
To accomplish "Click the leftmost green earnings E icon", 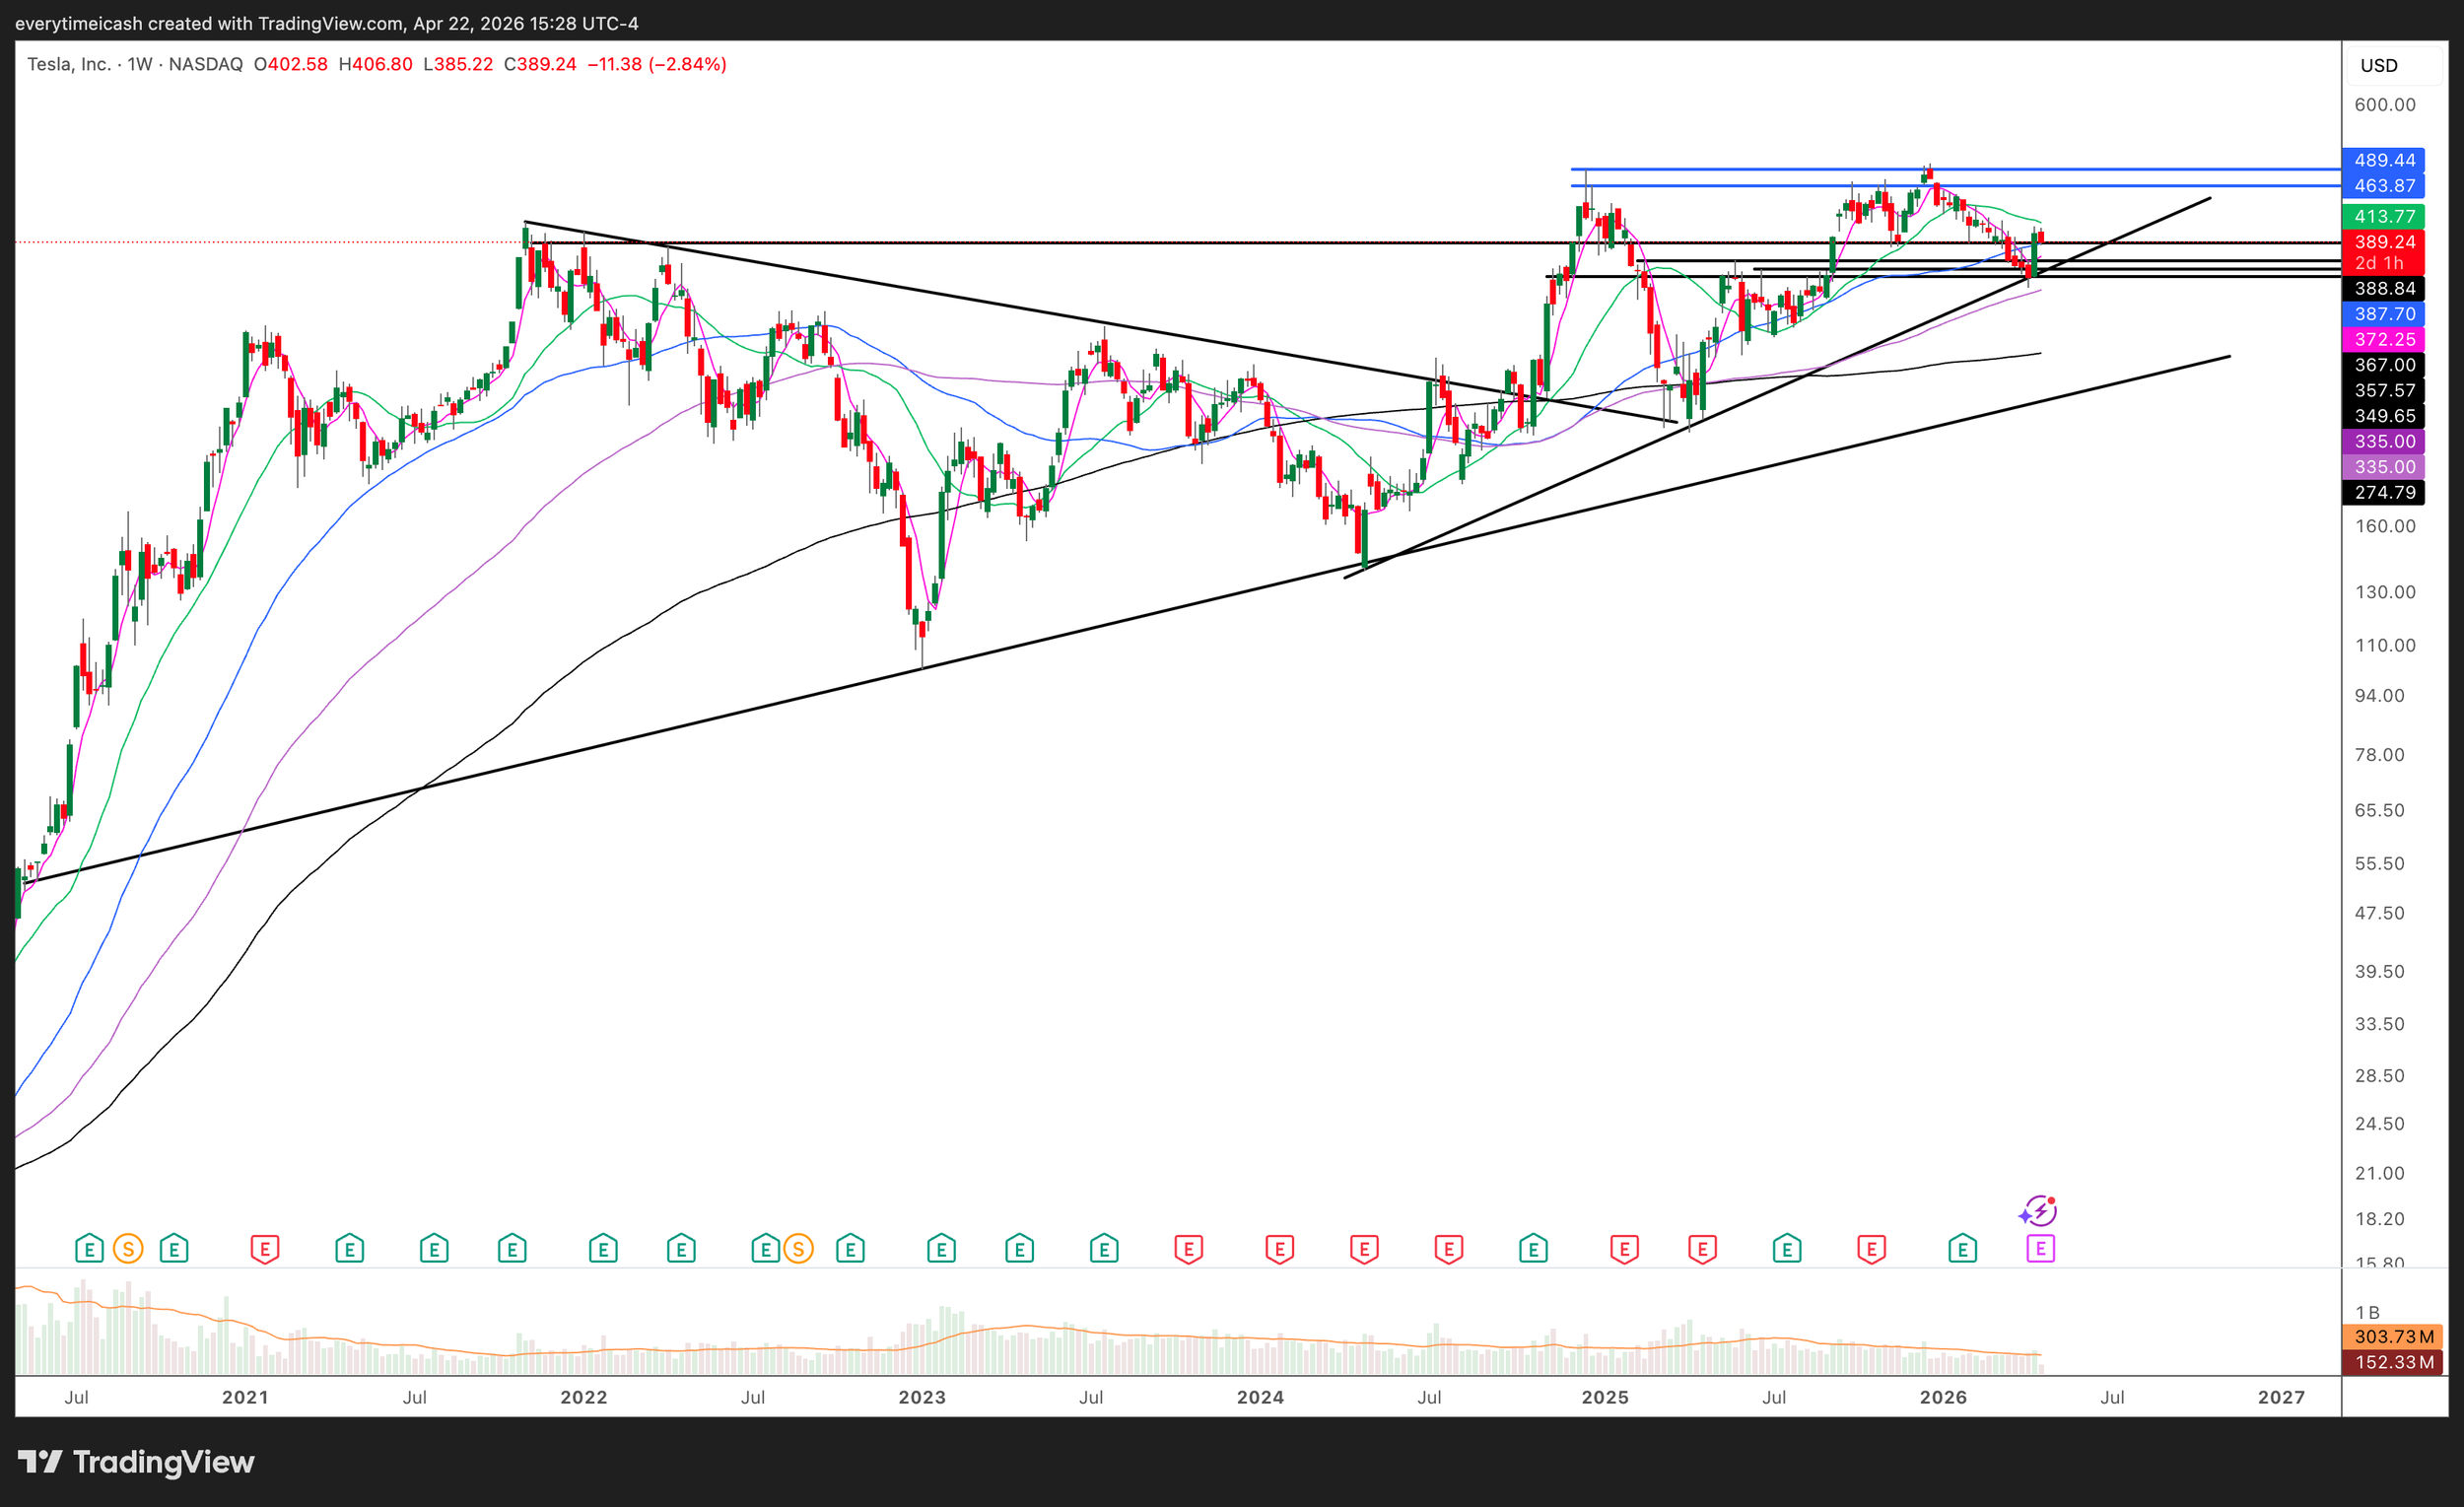I will point(89,1248).
